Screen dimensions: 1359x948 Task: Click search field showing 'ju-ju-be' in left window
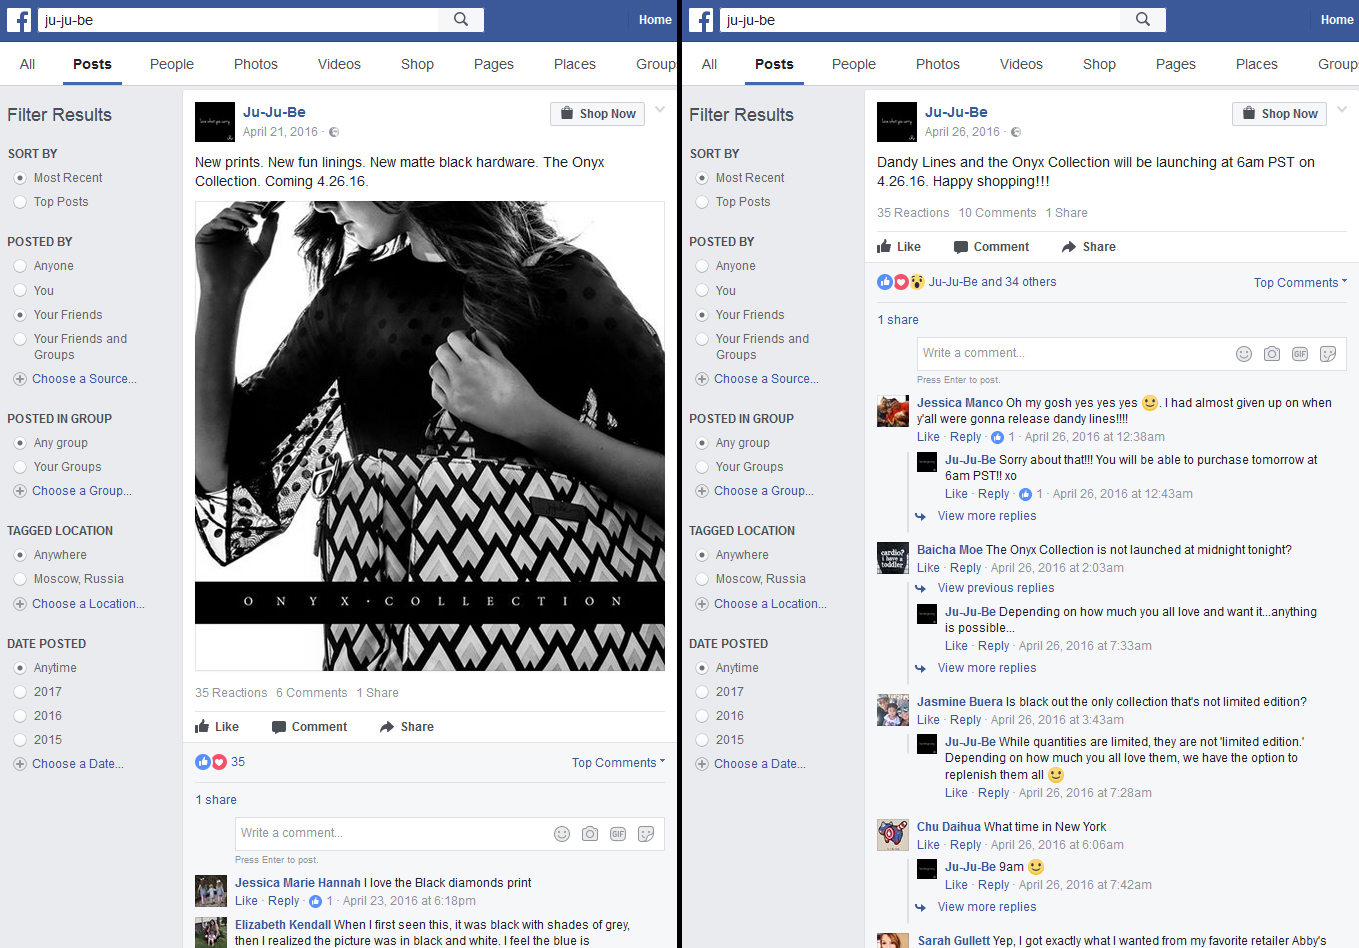pyautogui.click(x=240, y=20)
